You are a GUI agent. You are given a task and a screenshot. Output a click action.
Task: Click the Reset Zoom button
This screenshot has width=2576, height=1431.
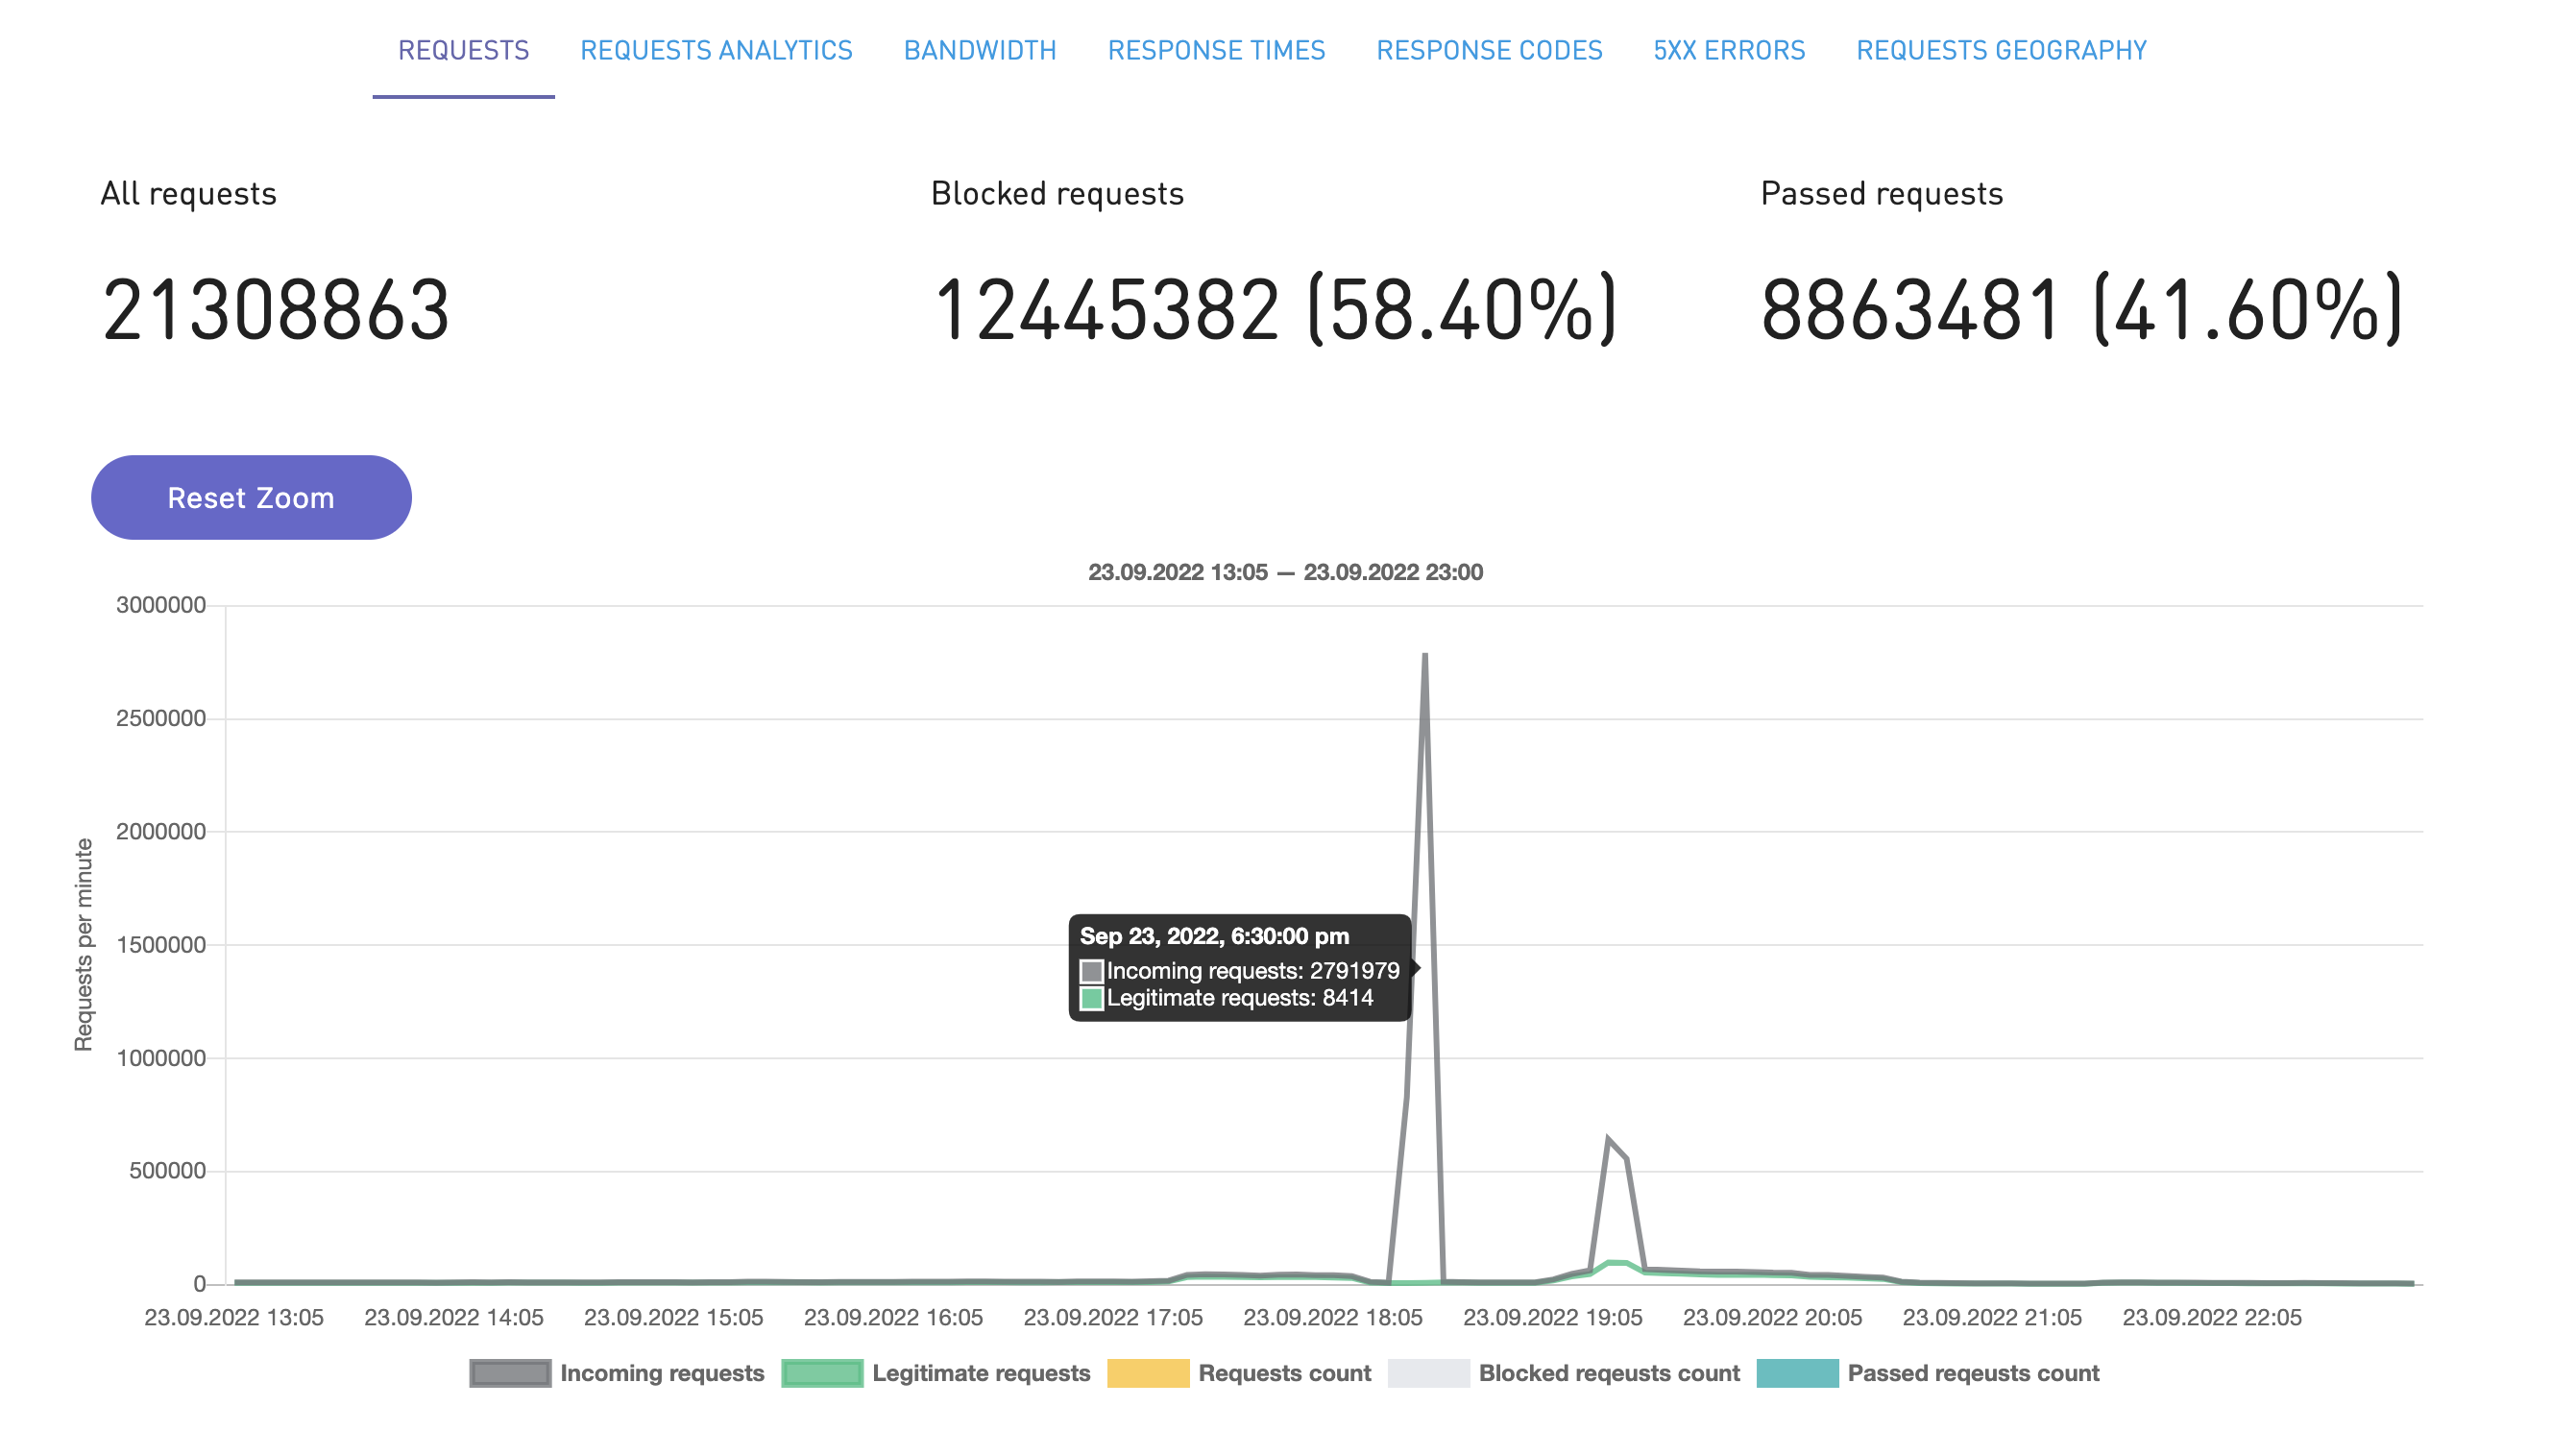(x=251, y=497)
